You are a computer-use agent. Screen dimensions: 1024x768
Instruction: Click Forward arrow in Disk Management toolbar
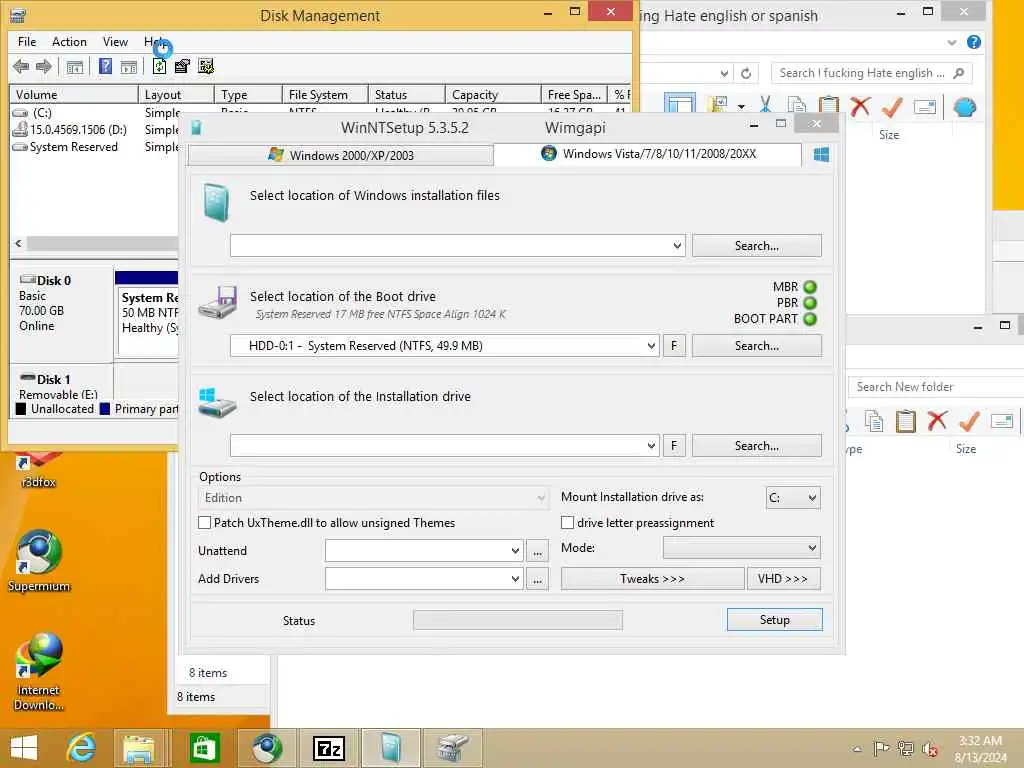pyautogui.click(x=44, y=66)
